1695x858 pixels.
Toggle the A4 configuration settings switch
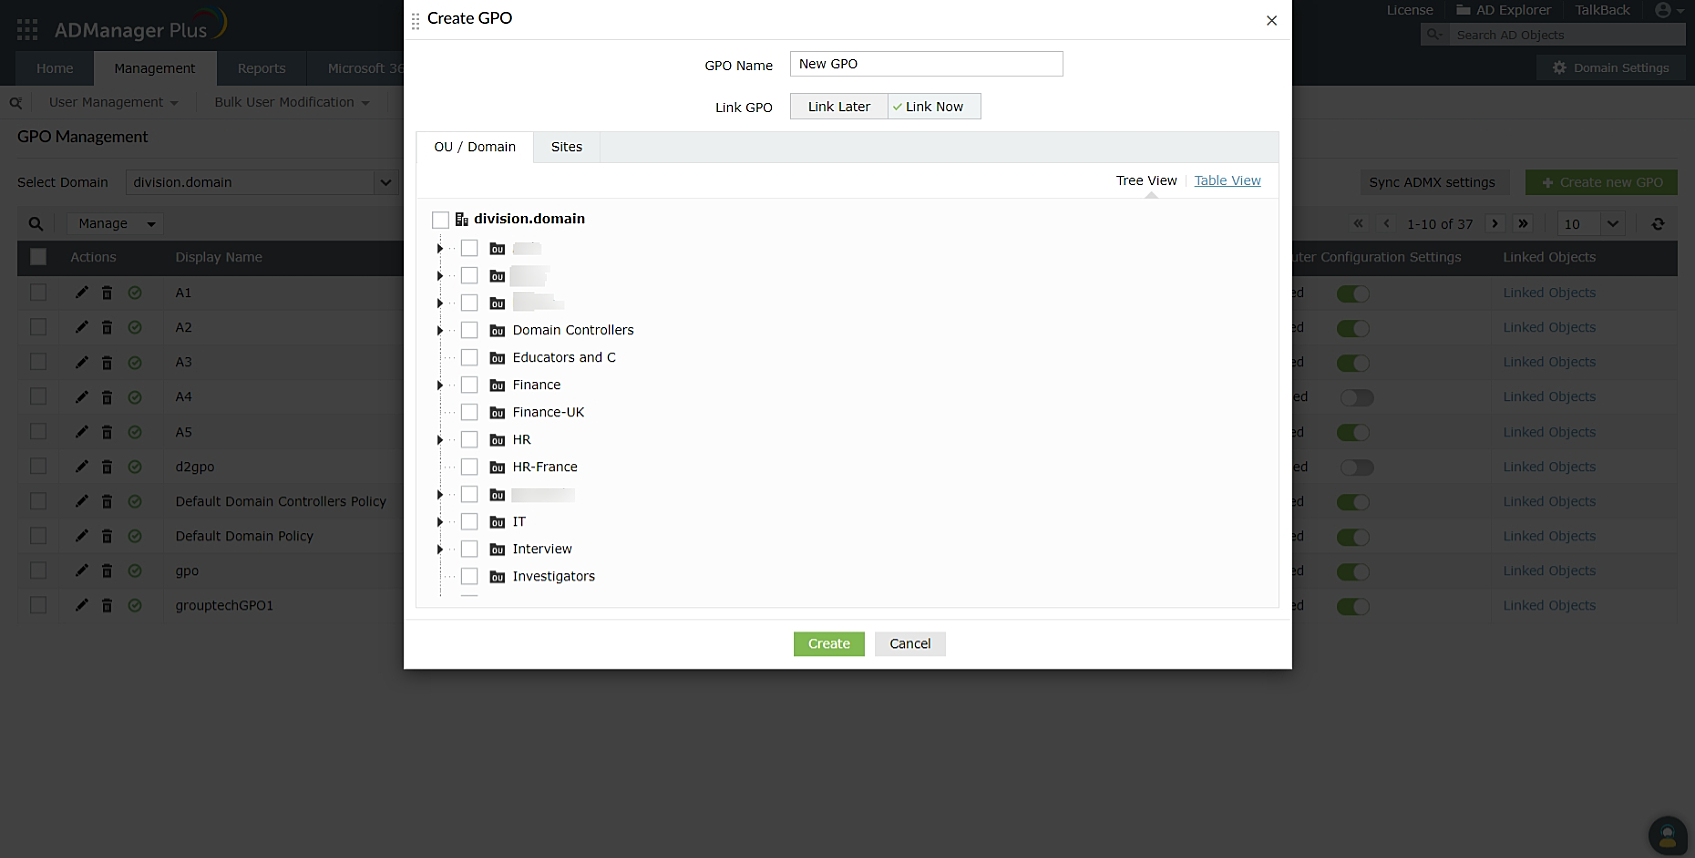[1357, 398]
